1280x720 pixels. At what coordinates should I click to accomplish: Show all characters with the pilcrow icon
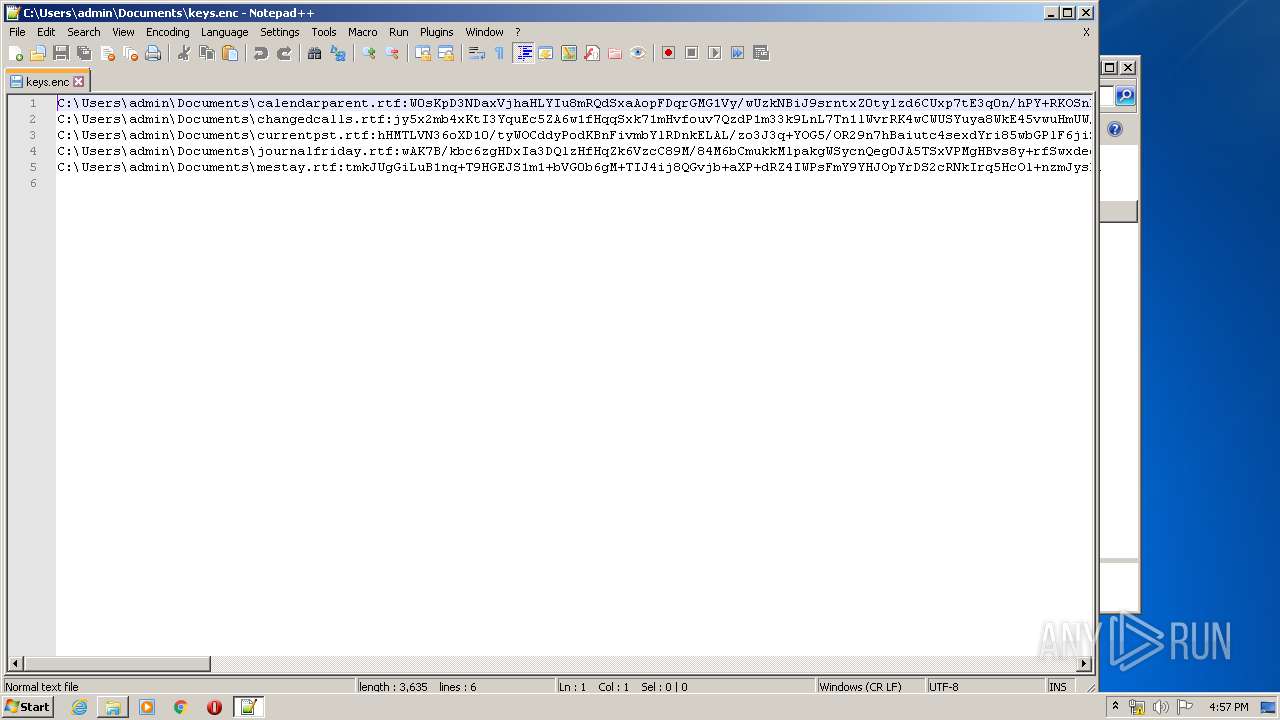(500, 53)
